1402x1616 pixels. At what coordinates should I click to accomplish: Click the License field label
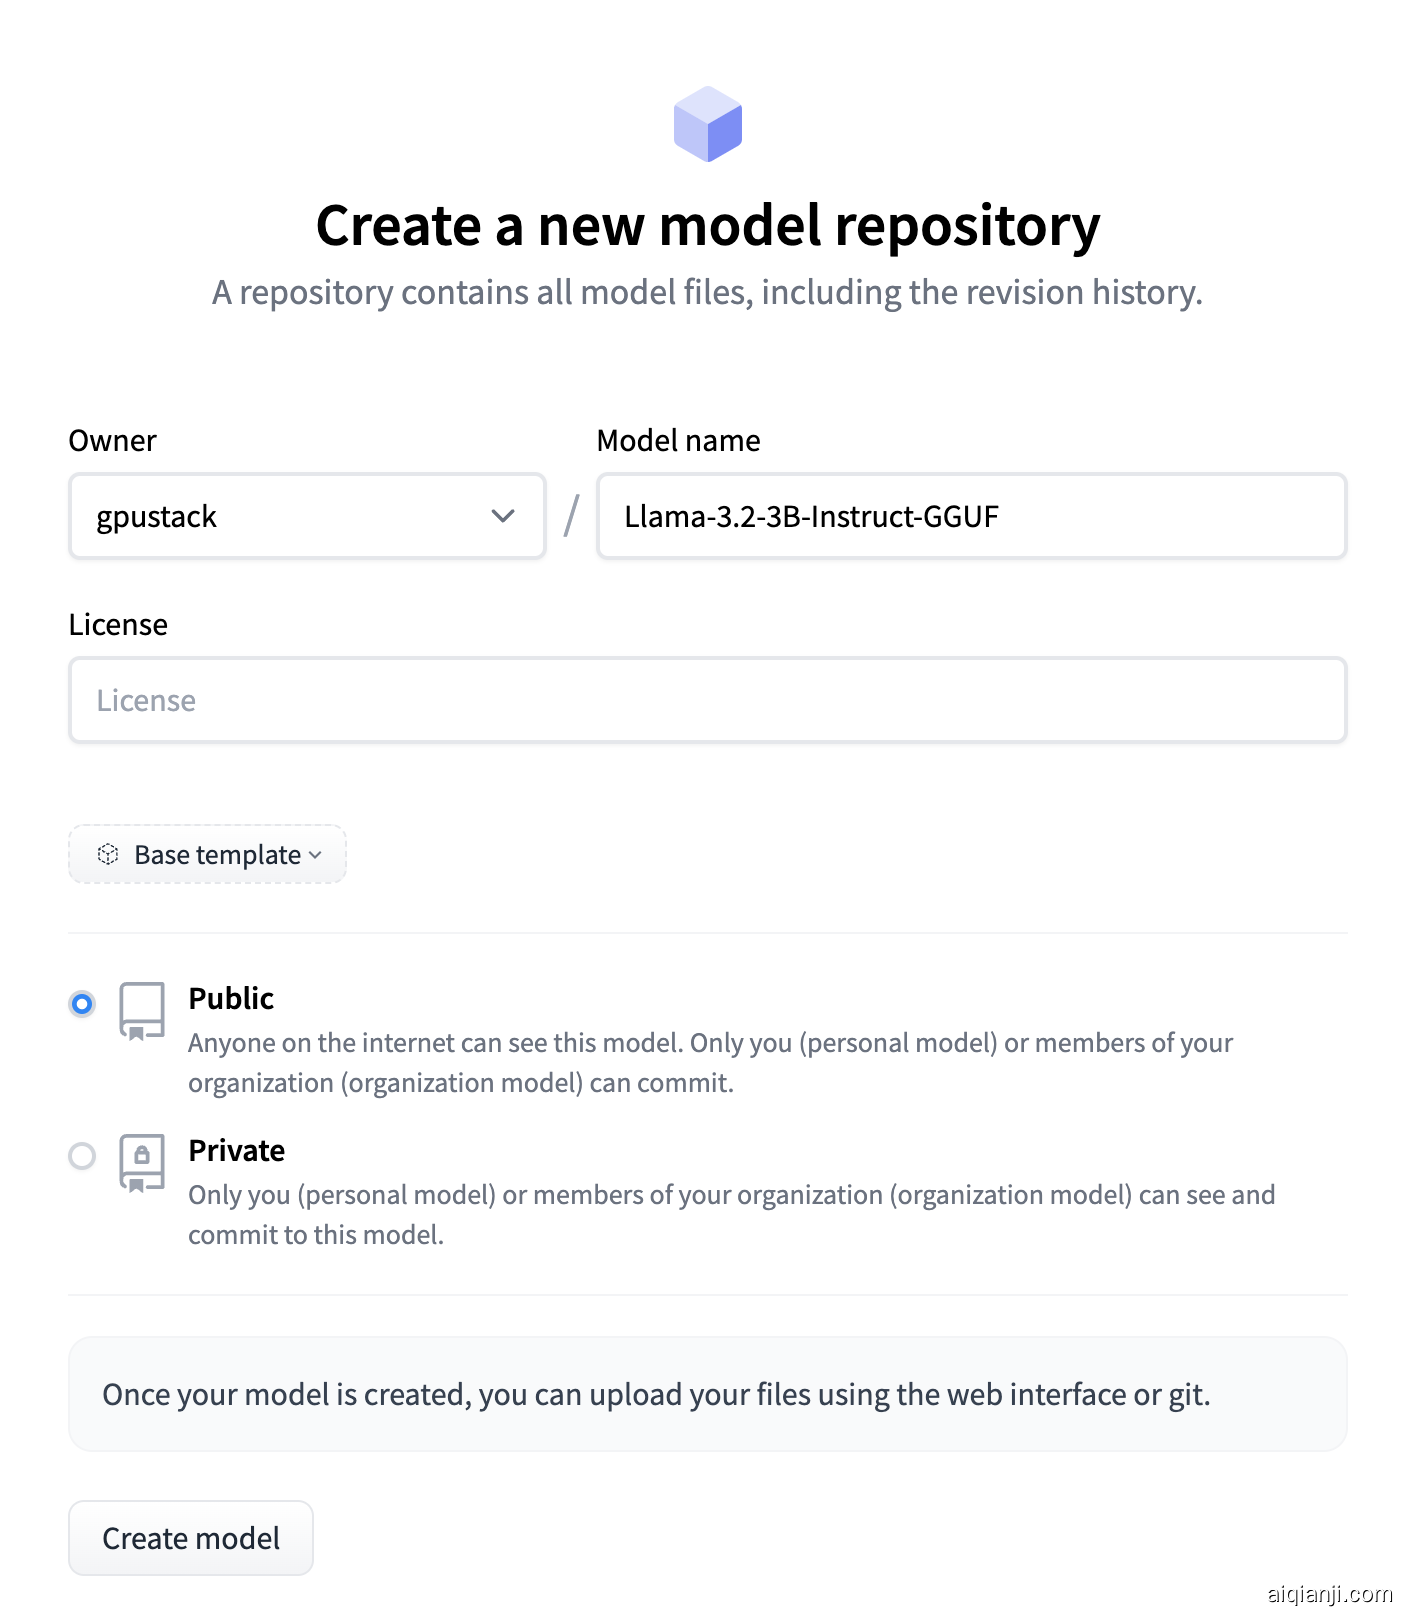(x=118, y=624)
